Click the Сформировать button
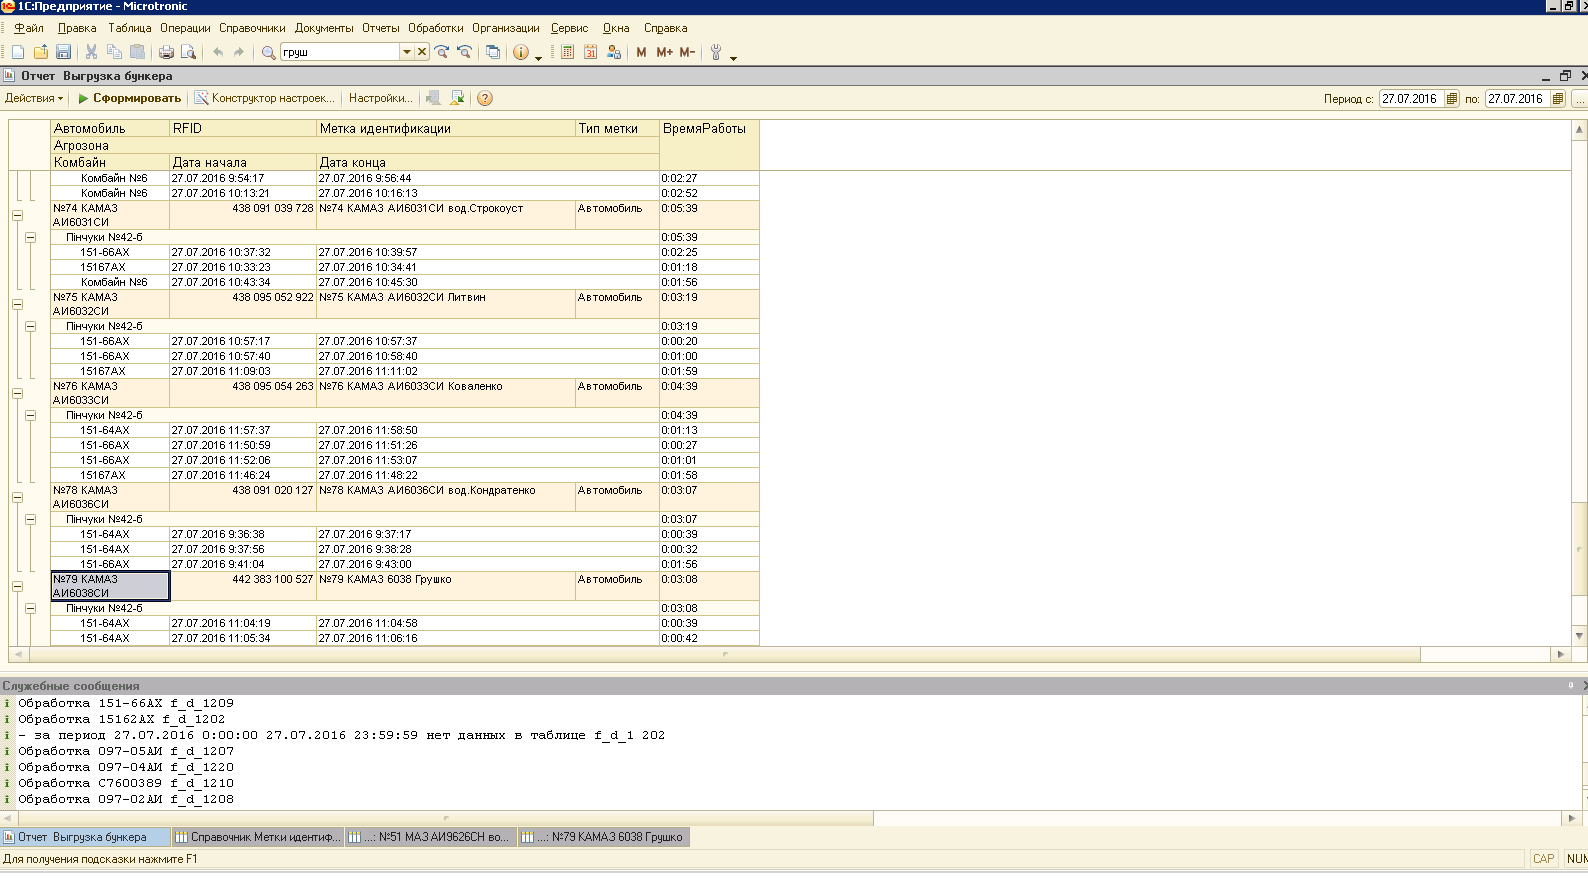The width and height of the screenshot is (1588, 886). 130,98
